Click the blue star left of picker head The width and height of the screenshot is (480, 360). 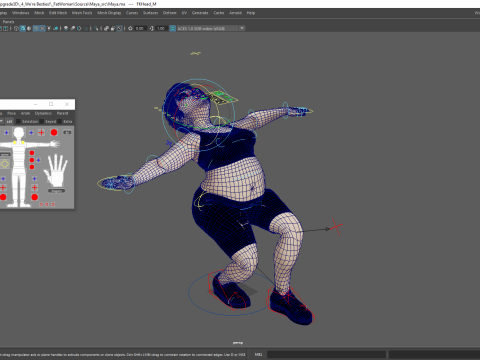coord(6,133)
